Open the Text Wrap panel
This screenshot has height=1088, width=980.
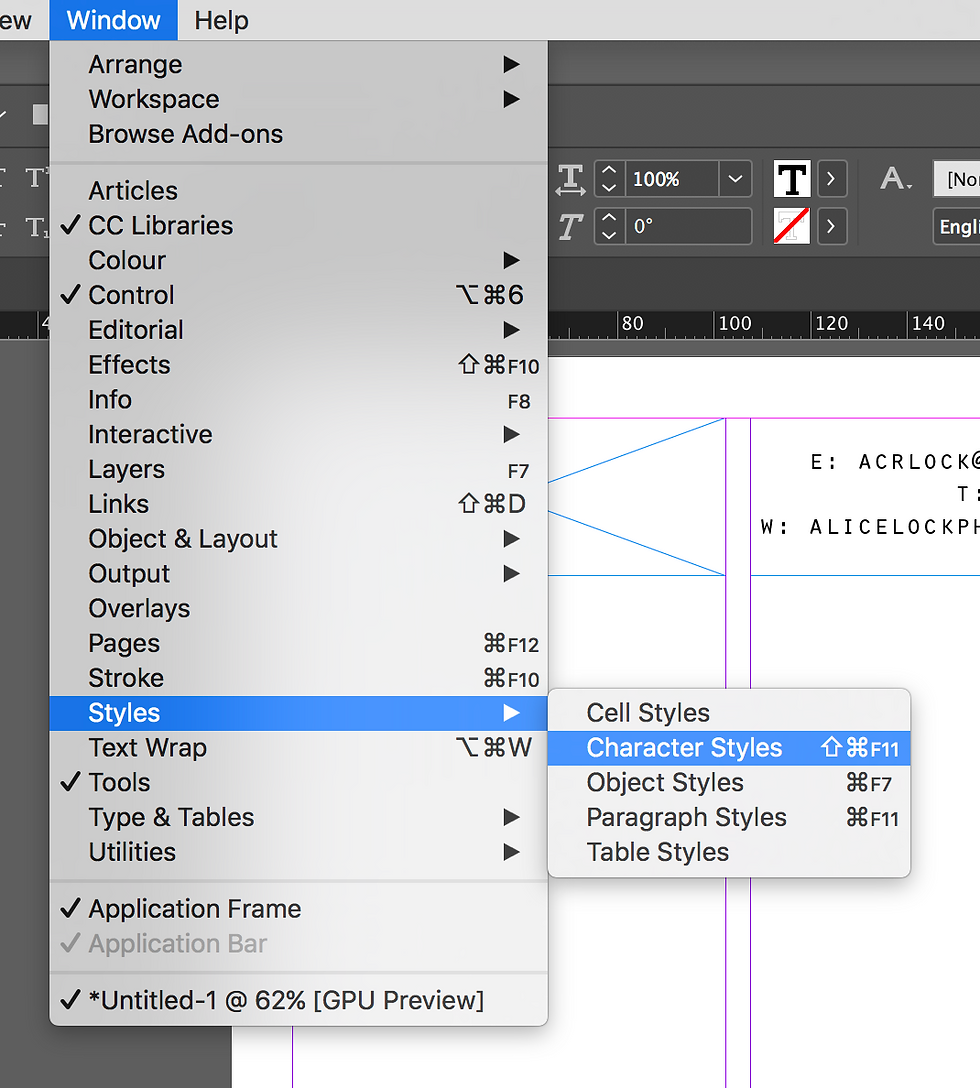coord(298,748)
